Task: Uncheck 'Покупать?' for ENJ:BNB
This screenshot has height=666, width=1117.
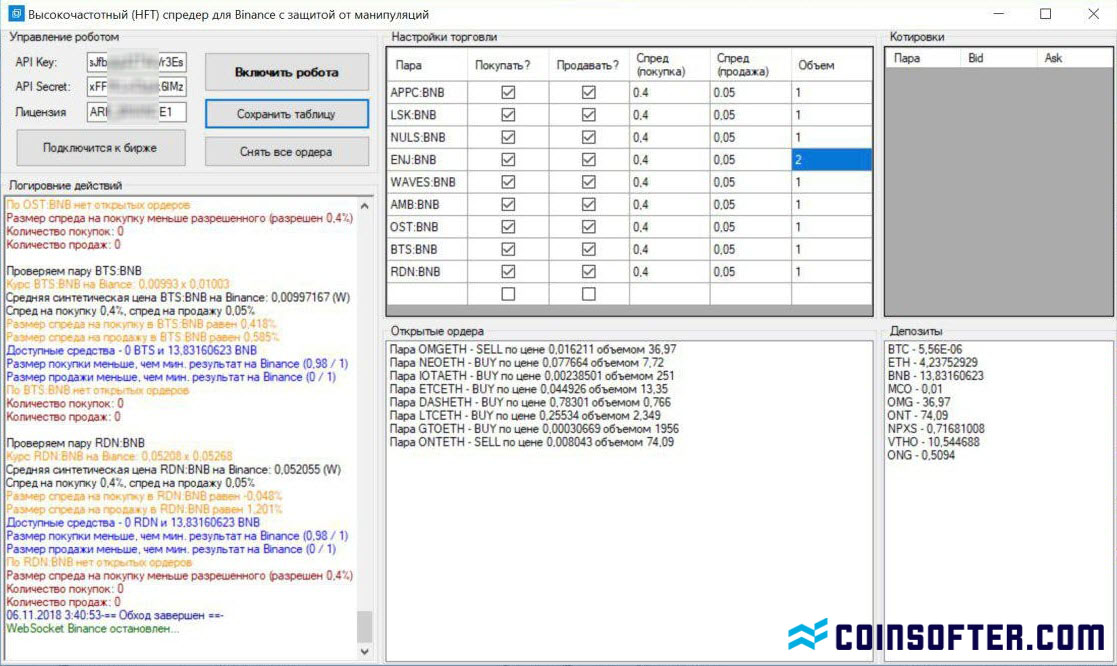Action: [508, 160]
